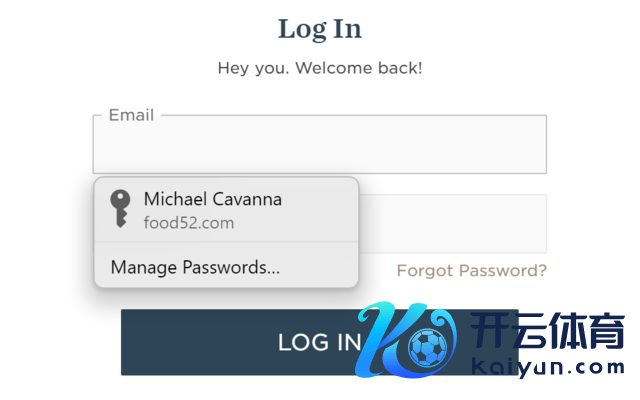Click the 'Hey you. Welcome back!' text

(320, 68)
